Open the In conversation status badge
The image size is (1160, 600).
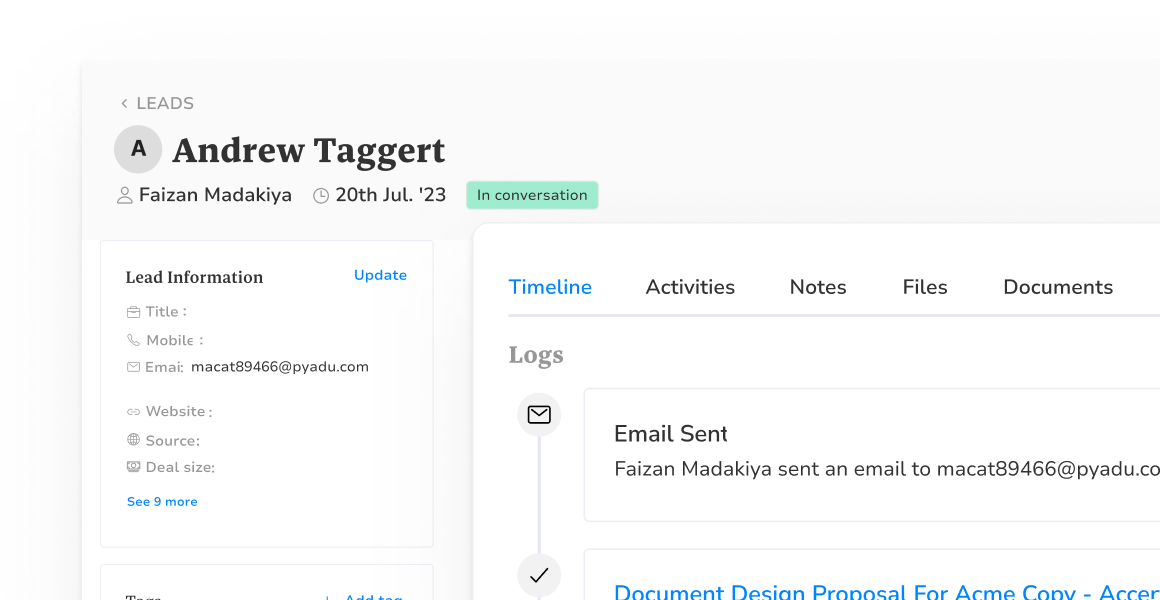[x=532, y=195]
